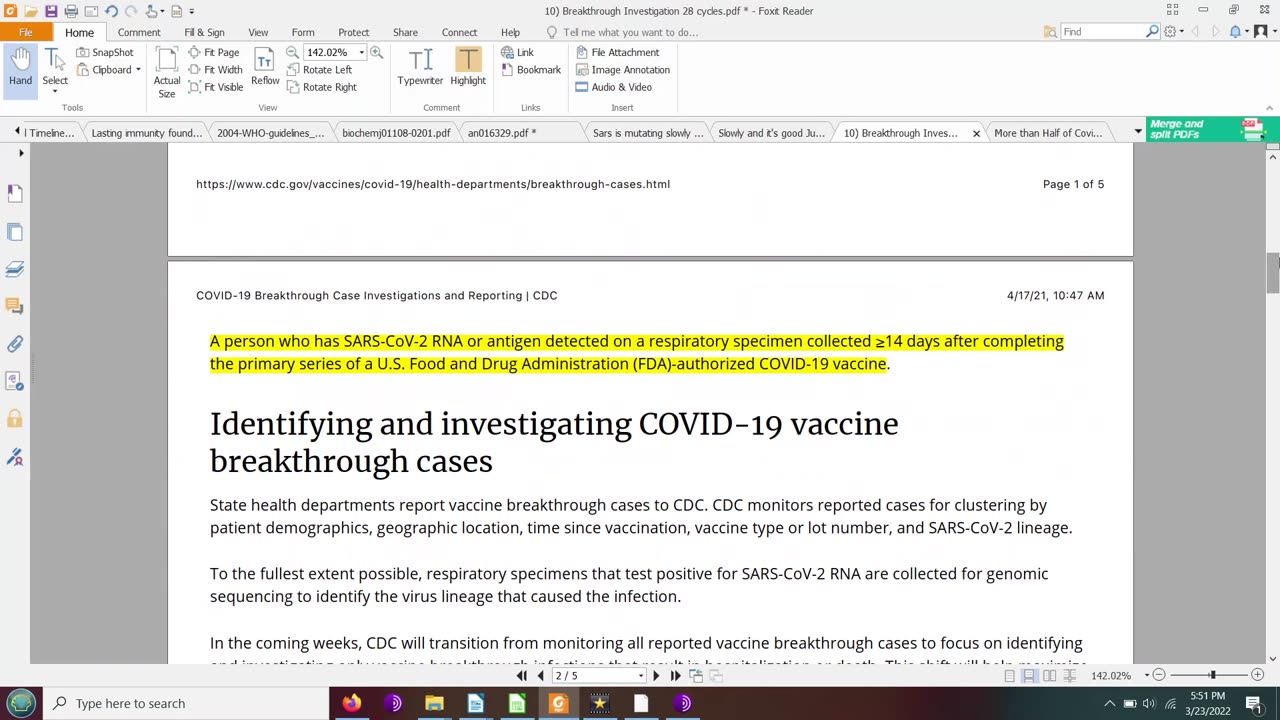
Task: Open the security lock side panel
Action: pyautogui.click(x=15, y=419)
